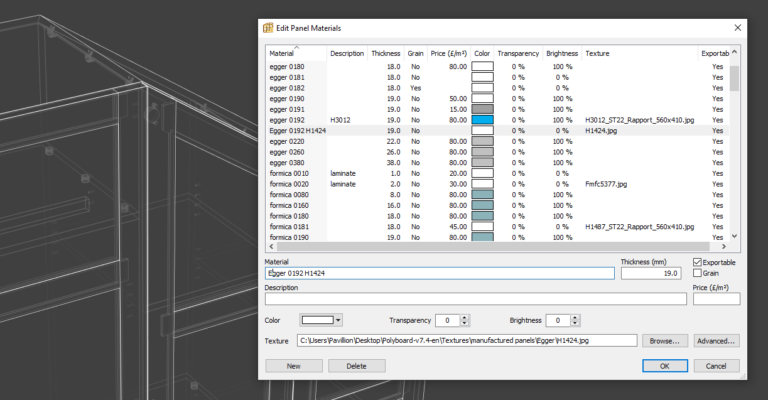Click the Description input field
The width and height of the screenshot is (768, 400).
point(475,299)
